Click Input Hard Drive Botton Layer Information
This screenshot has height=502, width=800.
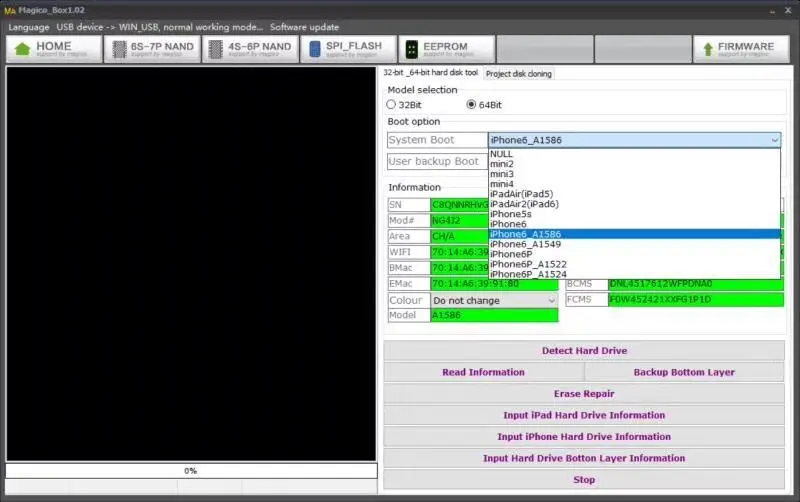(584, 458)
